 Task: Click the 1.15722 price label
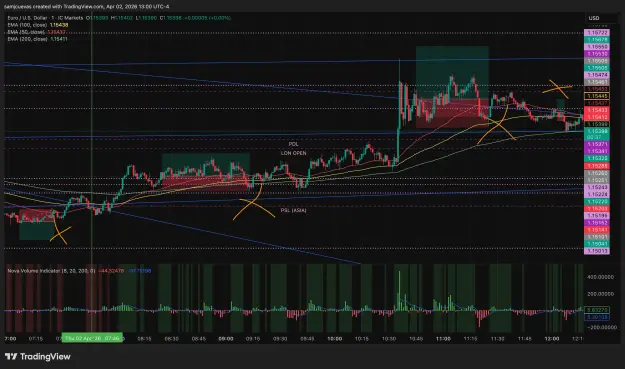tap(597, 33)
